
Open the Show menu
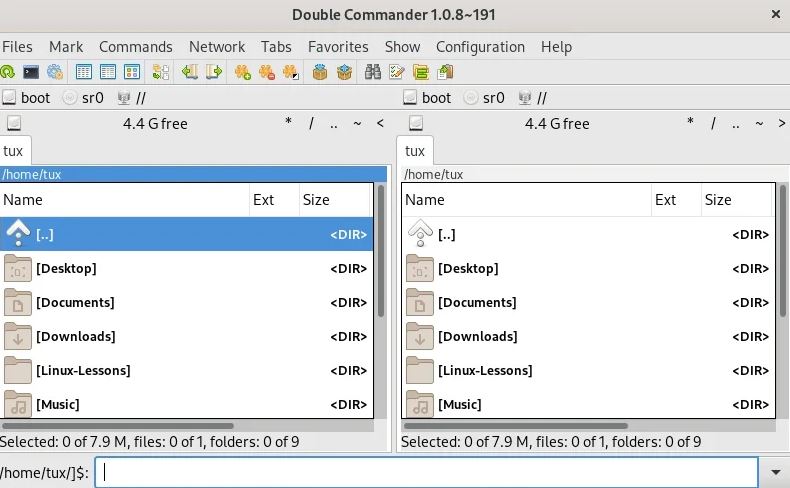tap(402, 47)
